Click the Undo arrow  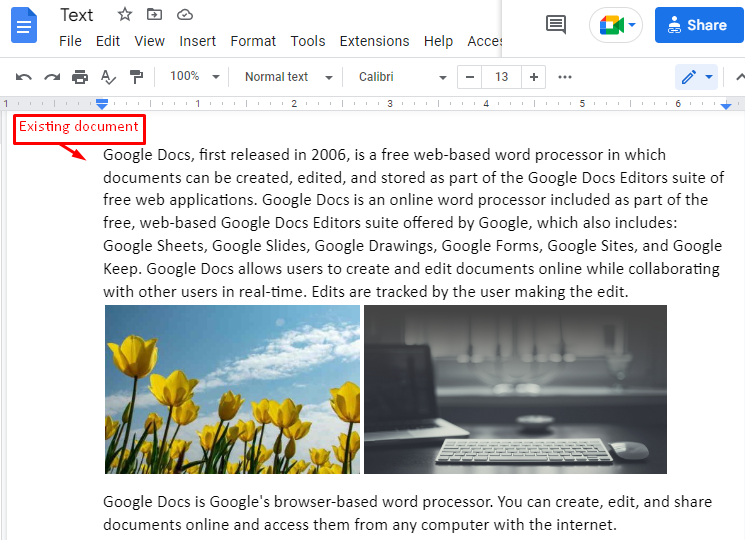tap(23, 77)
